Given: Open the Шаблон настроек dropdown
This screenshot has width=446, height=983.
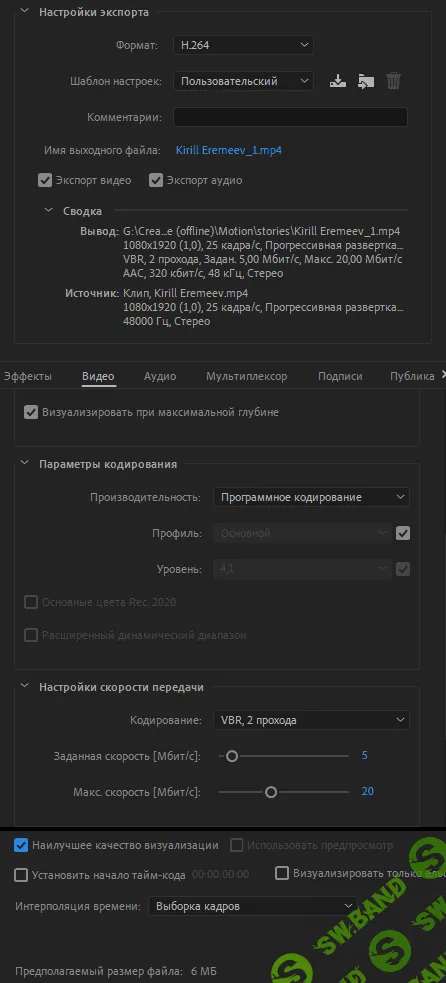Looking at the screenshot, I should point(243,81).
